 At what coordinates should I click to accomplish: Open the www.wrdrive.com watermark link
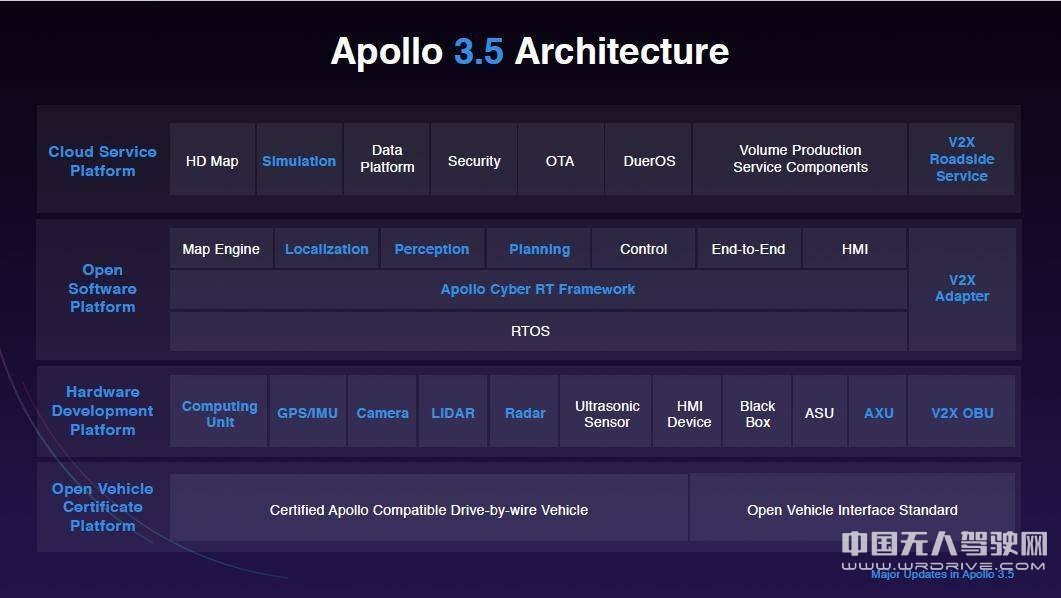[x=944, y=563]
